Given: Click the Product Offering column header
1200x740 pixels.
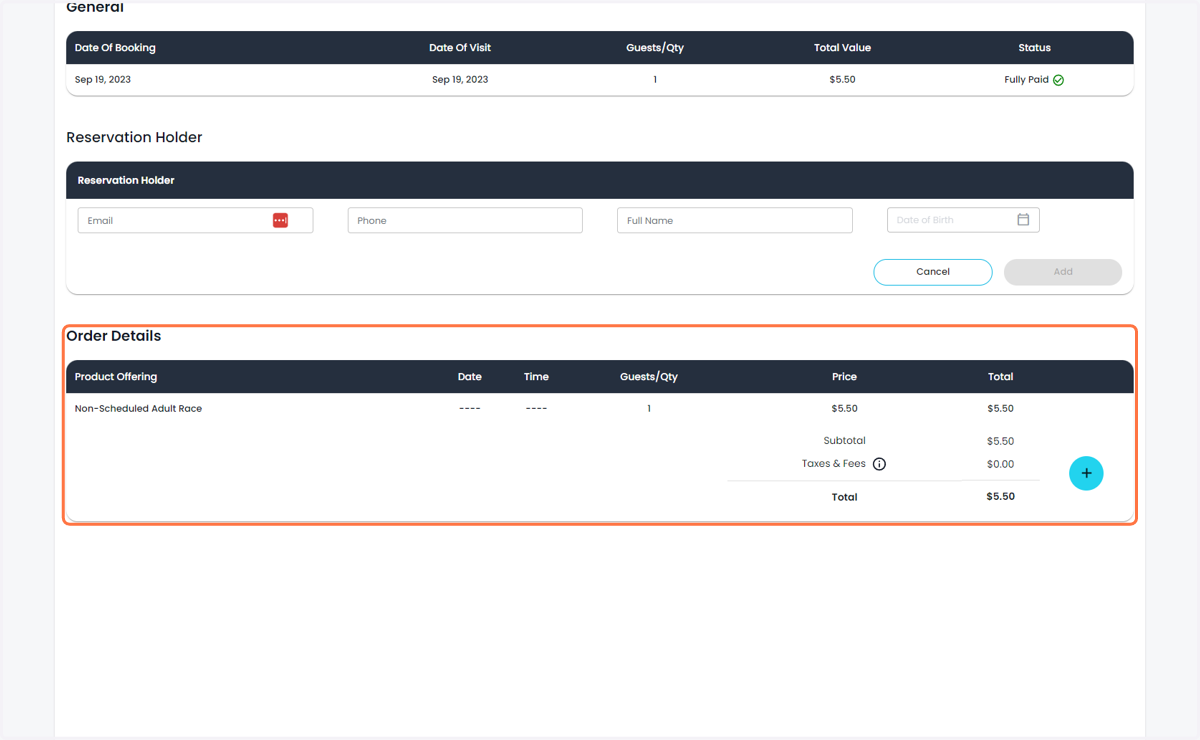Looking at the screenshot, I should click(x=116, y=377).
